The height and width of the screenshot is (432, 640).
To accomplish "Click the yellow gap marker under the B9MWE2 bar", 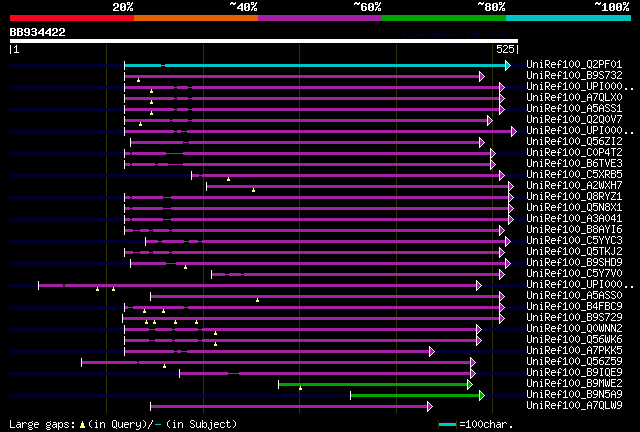I will pos(300,388).
